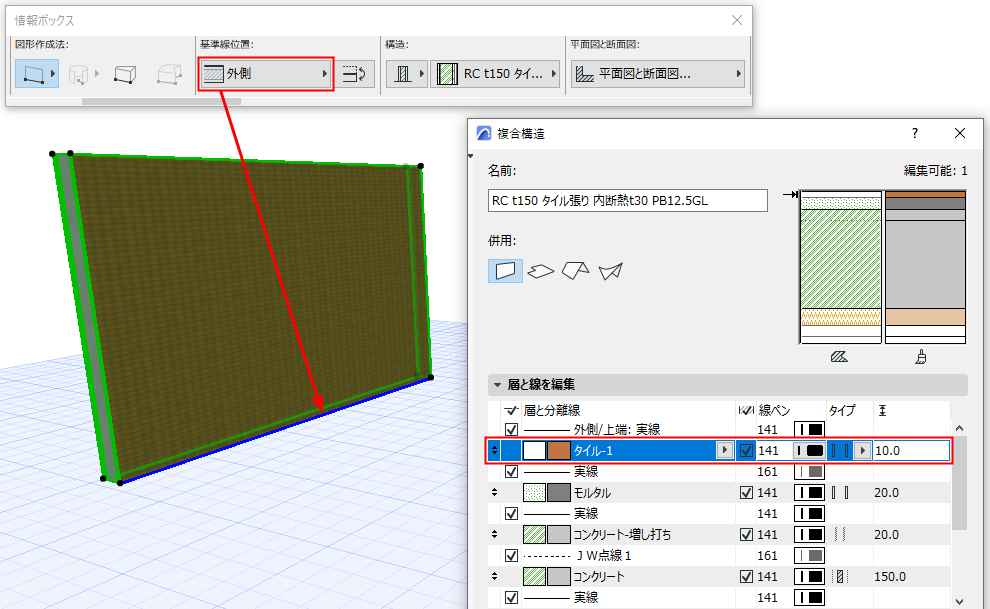The height and width of the screenshot is (609, 990).
Task: Open the arrow next to straight wall method
Action: [53, 74]
